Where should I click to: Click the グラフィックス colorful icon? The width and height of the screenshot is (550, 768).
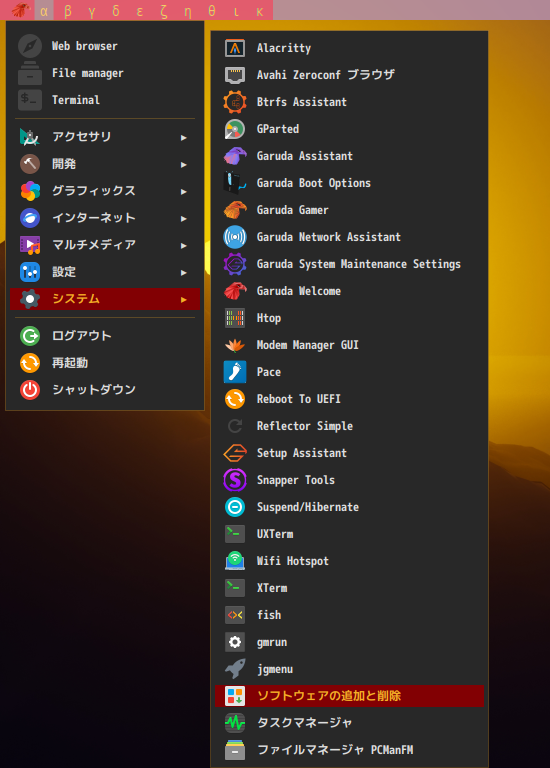(x=30, y=191)
